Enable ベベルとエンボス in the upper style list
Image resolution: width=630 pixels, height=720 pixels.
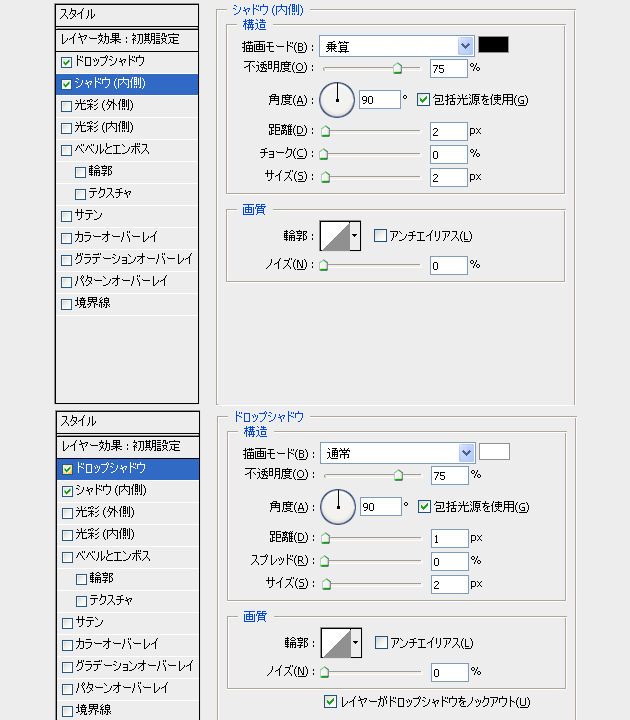tap(67, 150)
